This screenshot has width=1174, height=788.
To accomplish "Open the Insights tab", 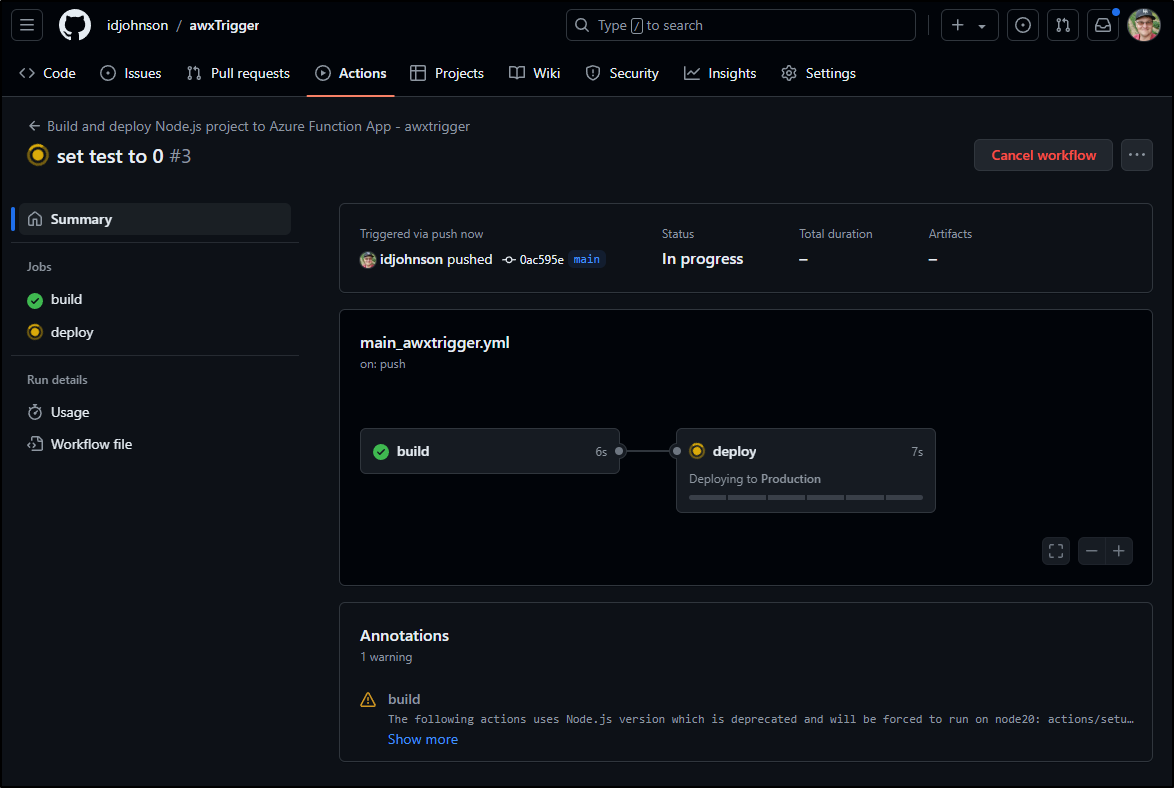I will coord(720,73).
